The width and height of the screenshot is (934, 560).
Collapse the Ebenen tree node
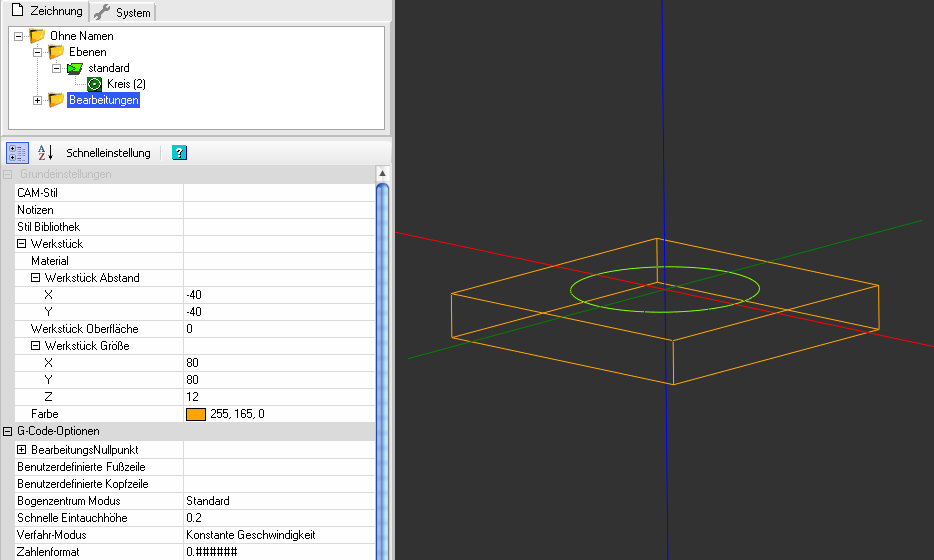[38, 52]
